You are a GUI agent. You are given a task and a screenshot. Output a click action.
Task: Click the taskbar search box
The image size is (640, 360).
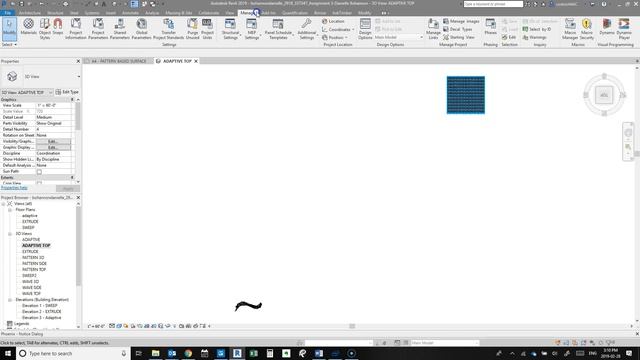tap(73, 353)
